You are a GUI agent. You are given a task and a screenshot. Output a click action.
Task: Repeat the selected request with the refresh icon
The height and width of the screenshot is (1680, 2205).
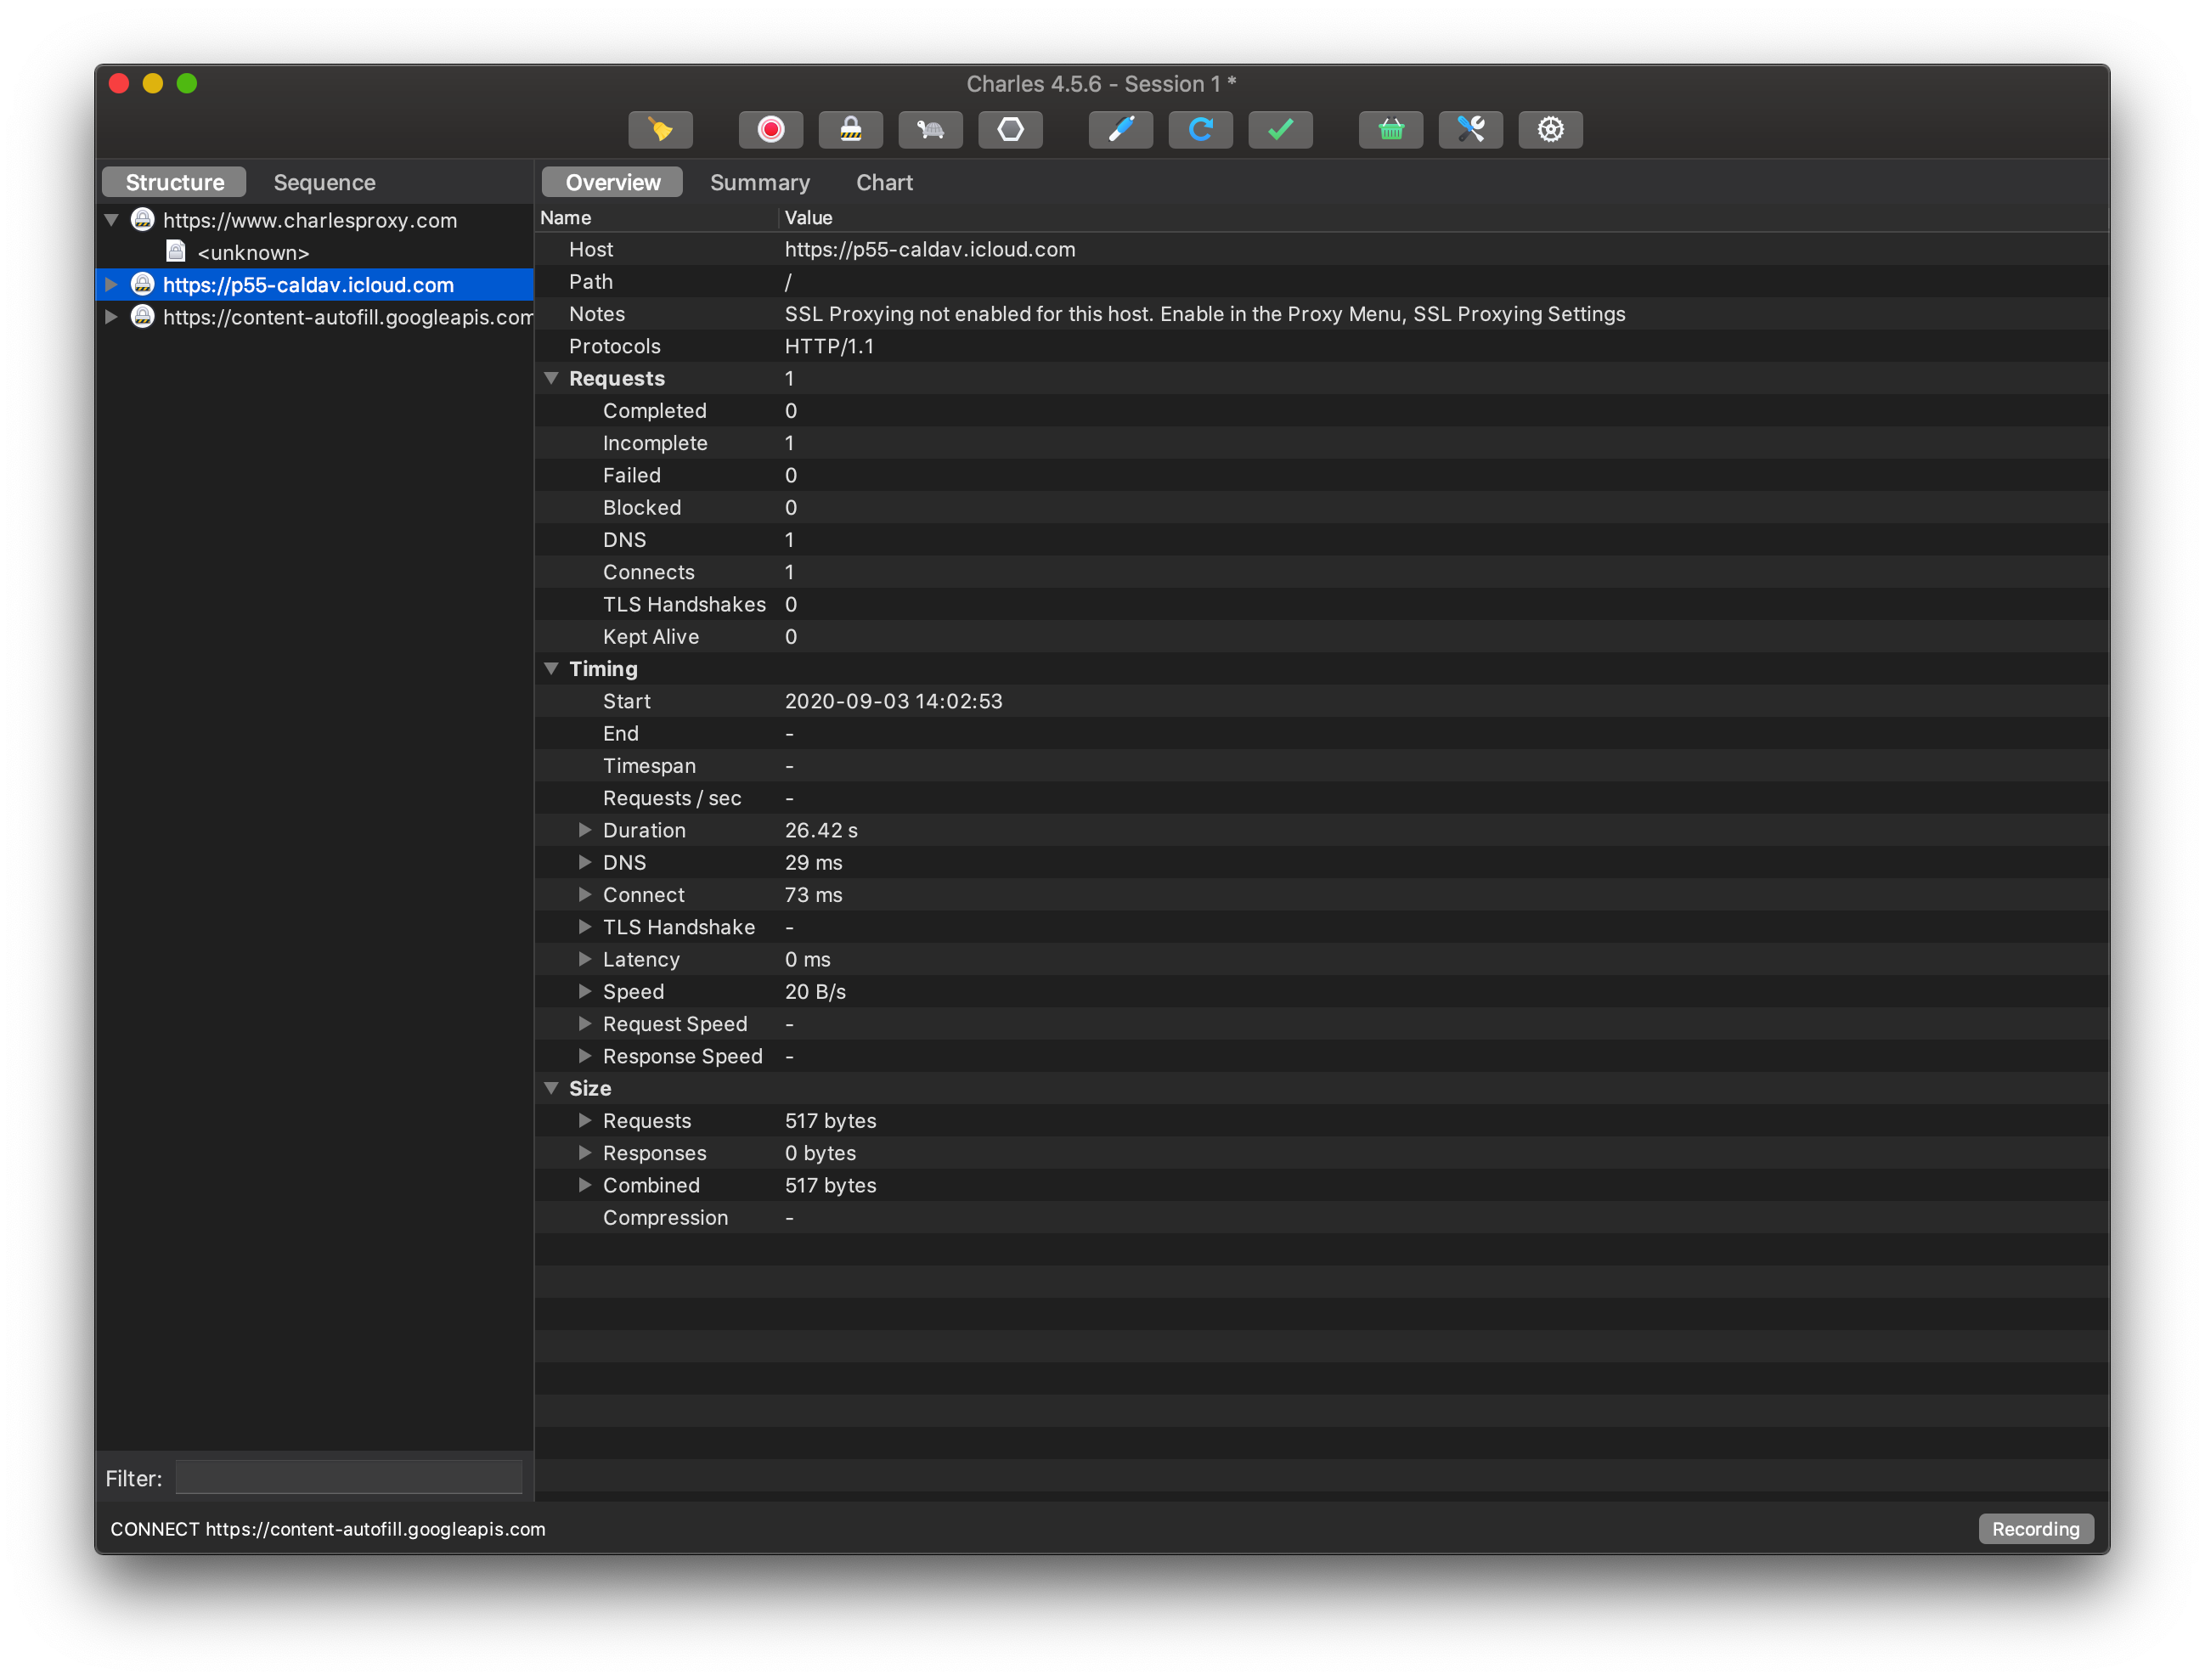(x=1200, y=129)
